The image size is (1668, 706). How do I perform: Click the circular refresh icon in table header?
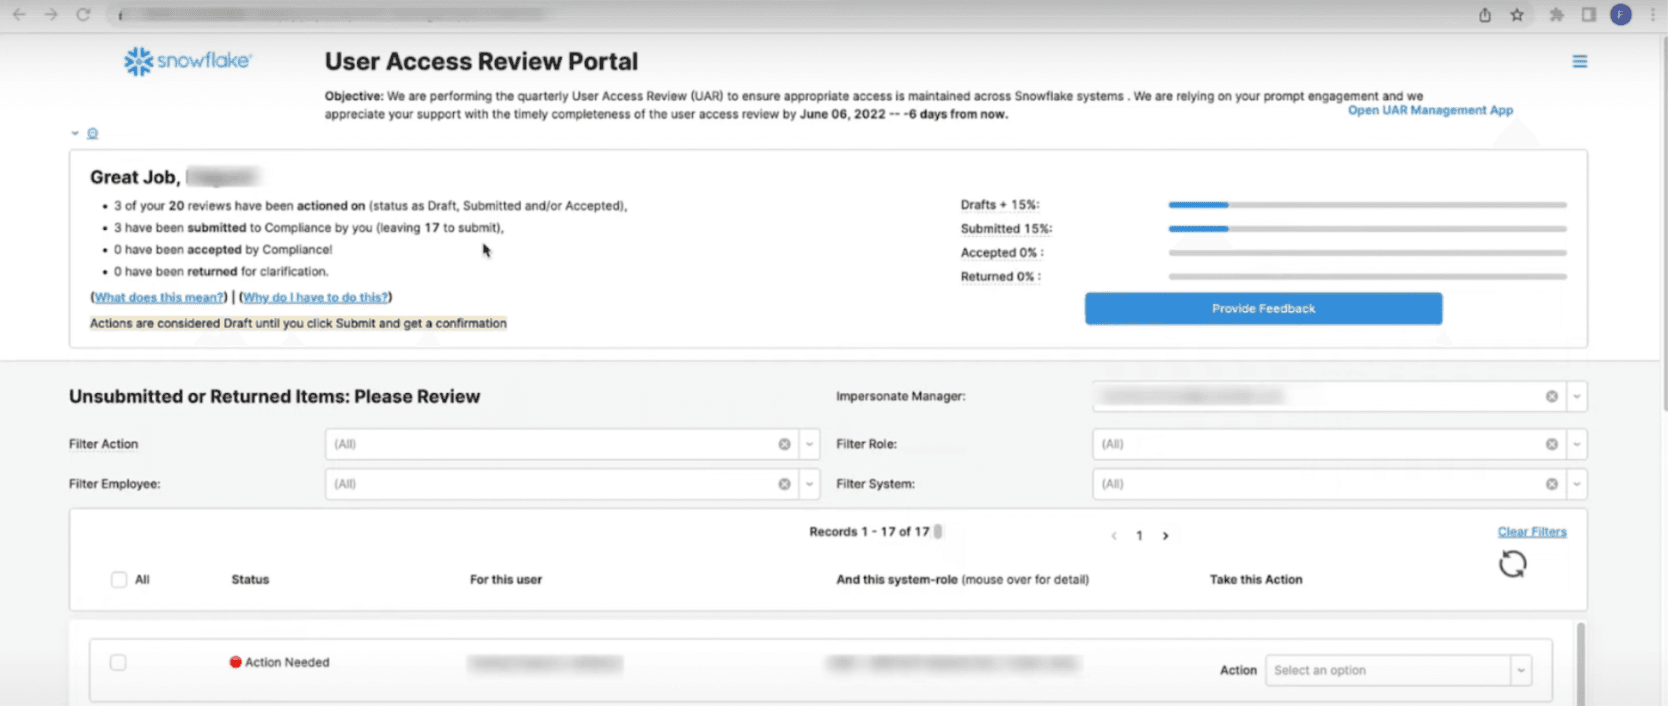point(1512,565)
